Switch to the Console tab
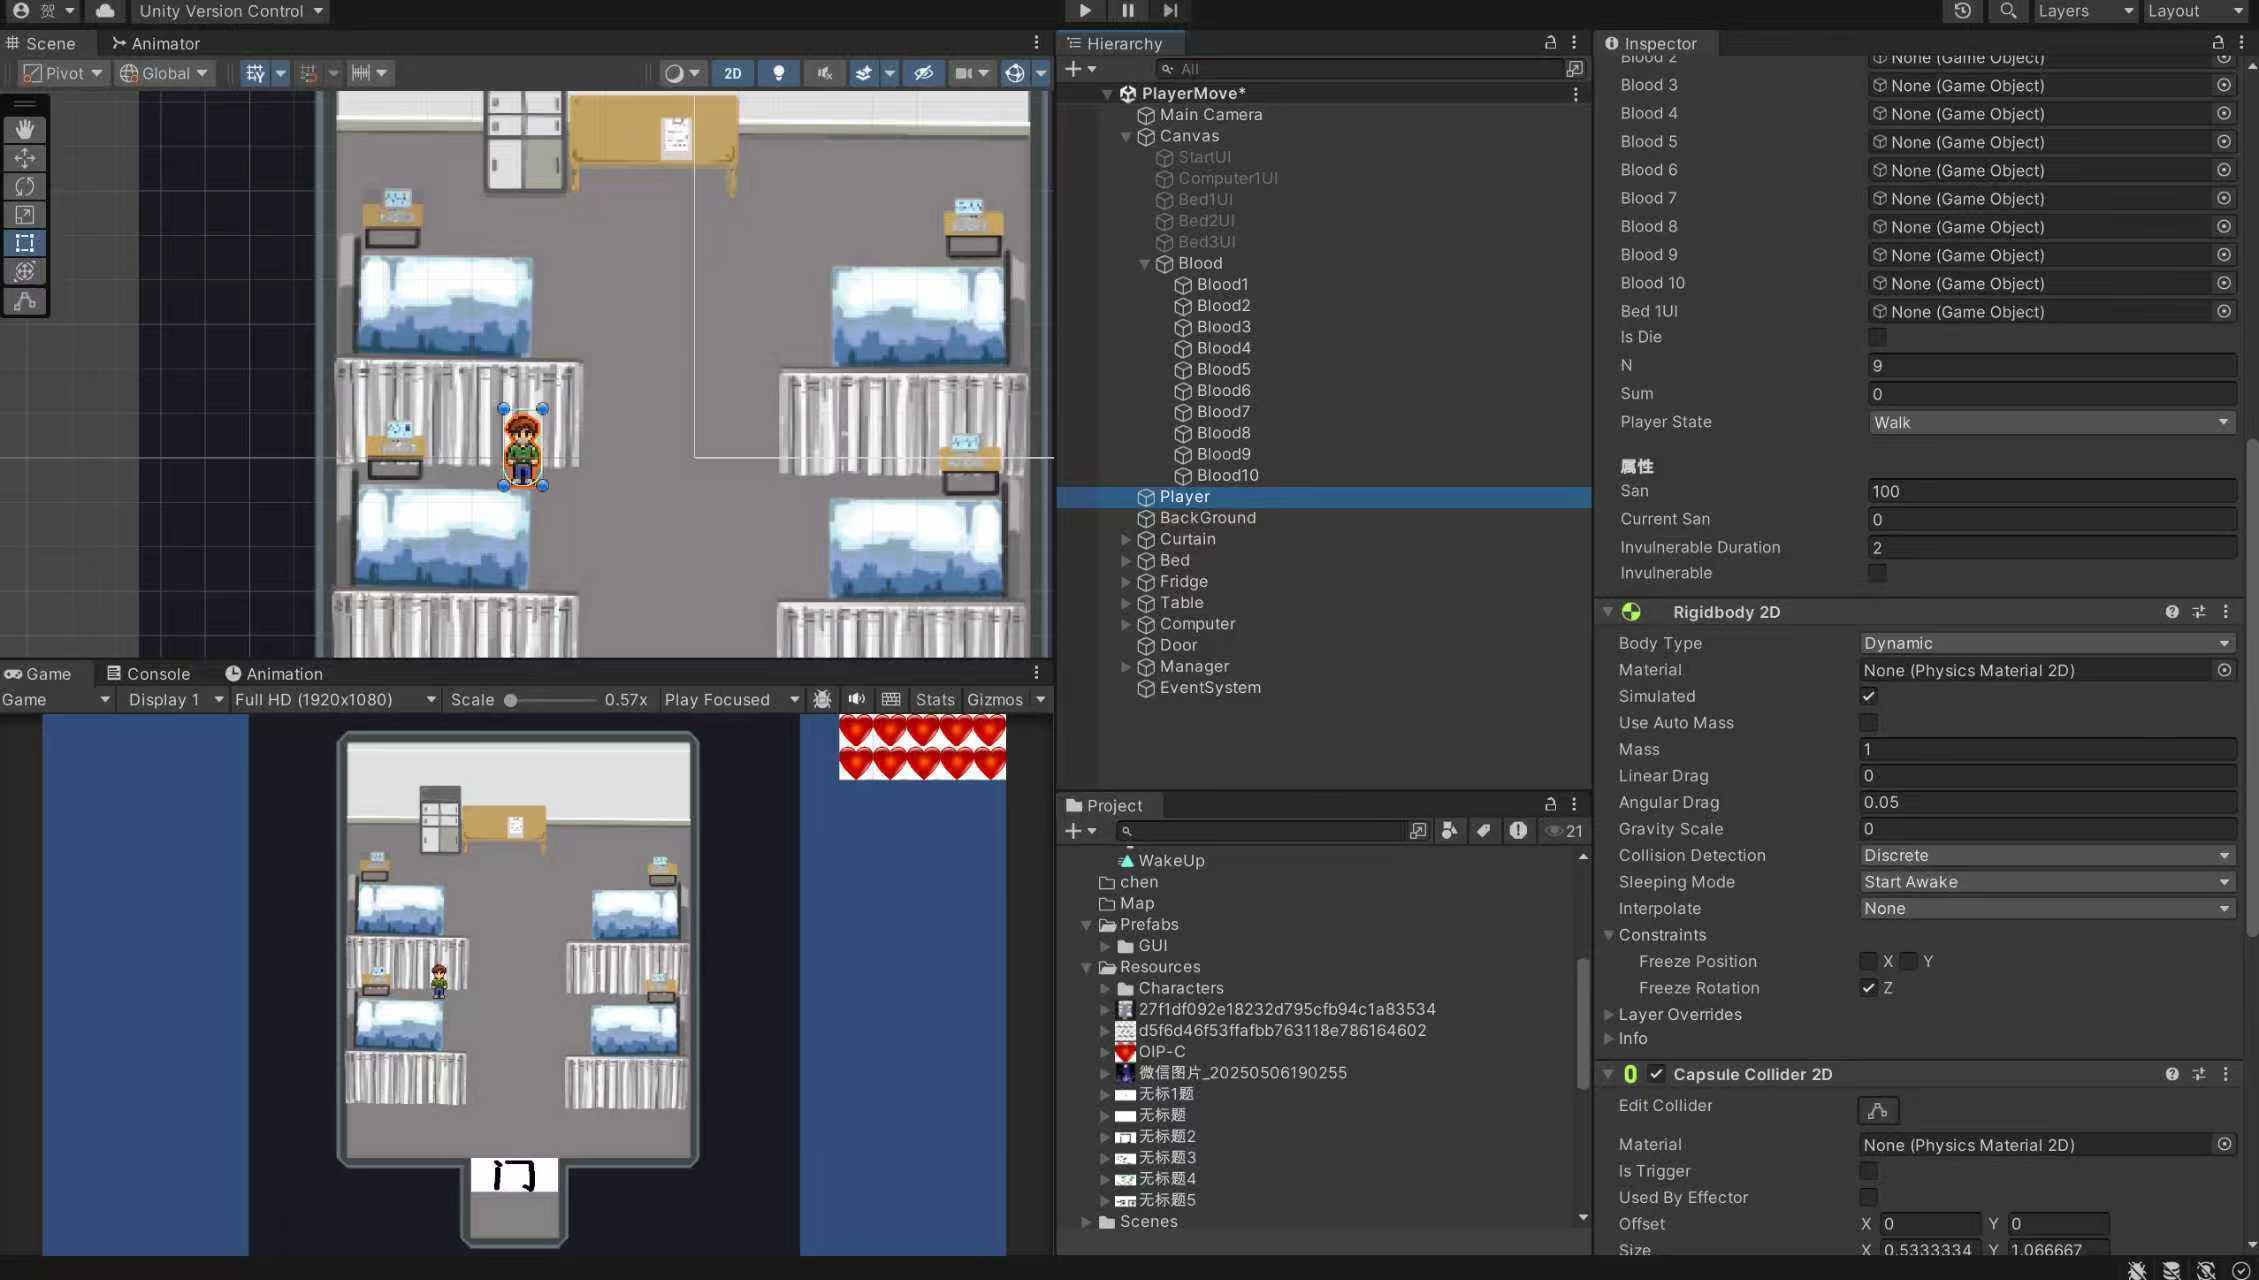Viewport: 2259px width, 1280px height. coord(148,673)
